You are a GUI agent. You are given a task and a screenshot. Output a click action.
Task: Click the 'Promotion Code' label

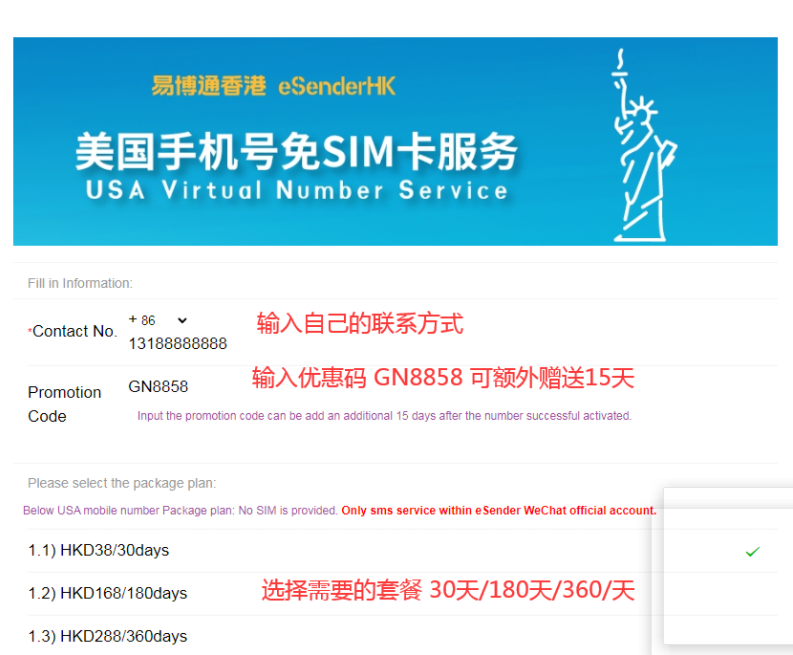click(65, 404)
